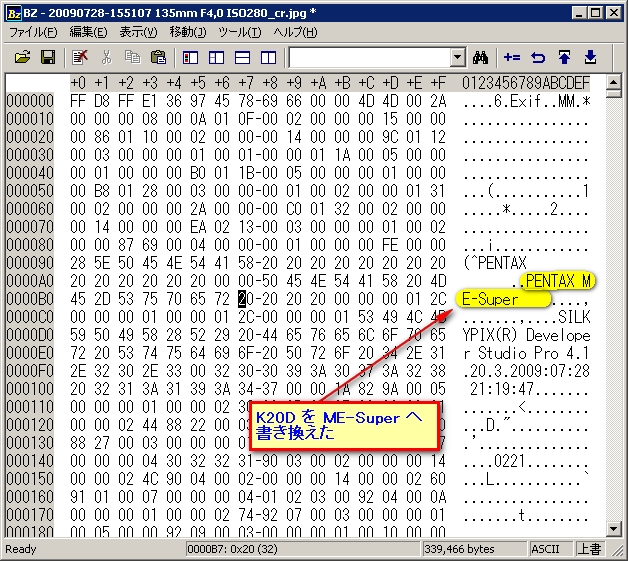Image resolution: width=628 pixels, height=561 pixels.
Task: Open the ヘルプ(H) menu
Action: 295,32
